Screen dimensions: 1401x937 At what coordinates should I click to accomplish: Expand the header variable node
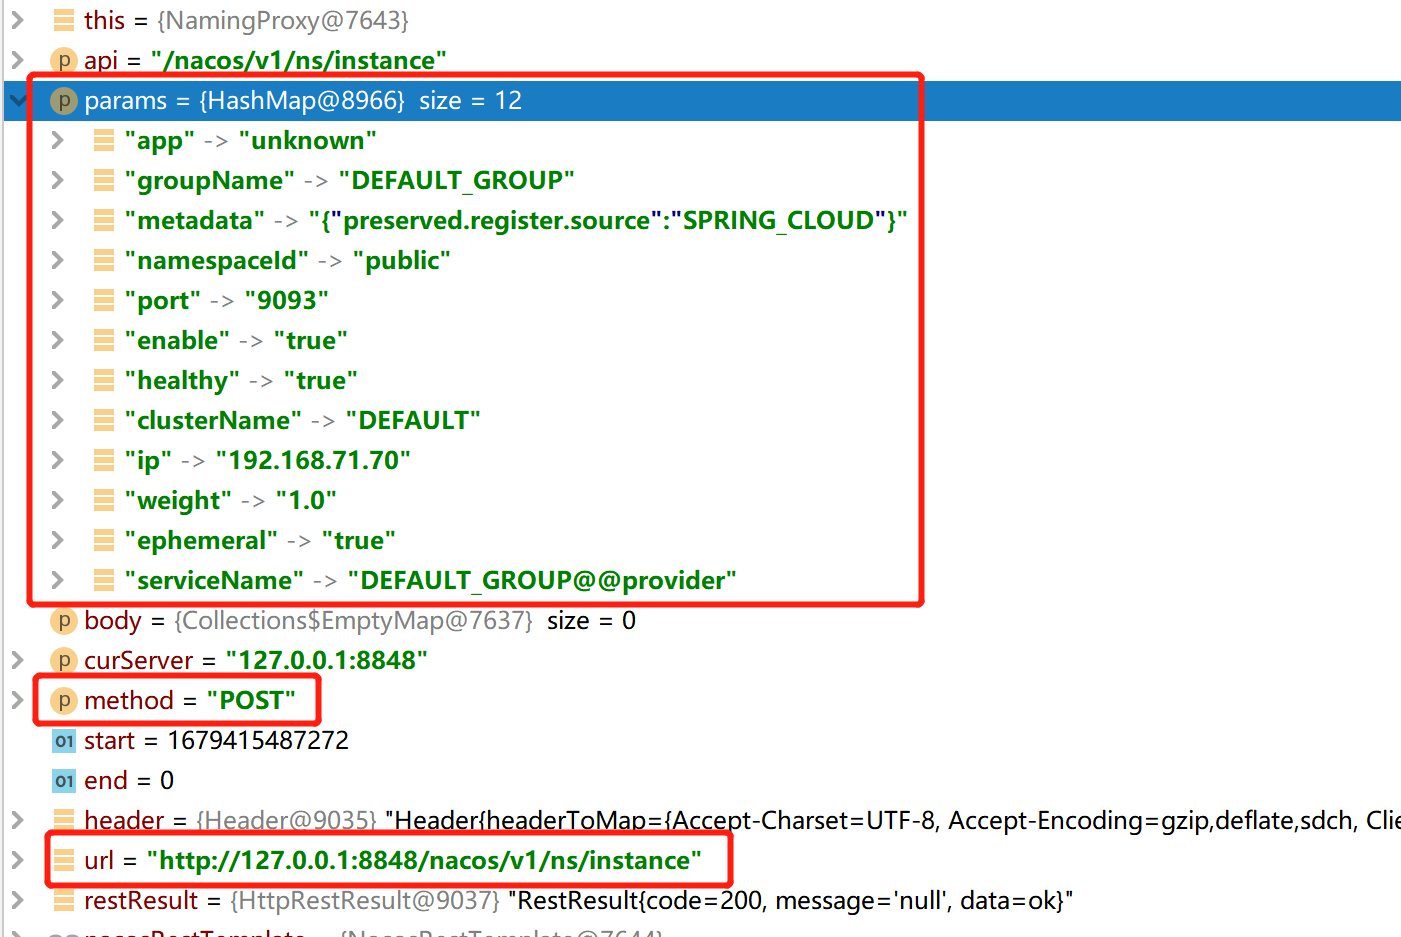[x=17, y=820]
